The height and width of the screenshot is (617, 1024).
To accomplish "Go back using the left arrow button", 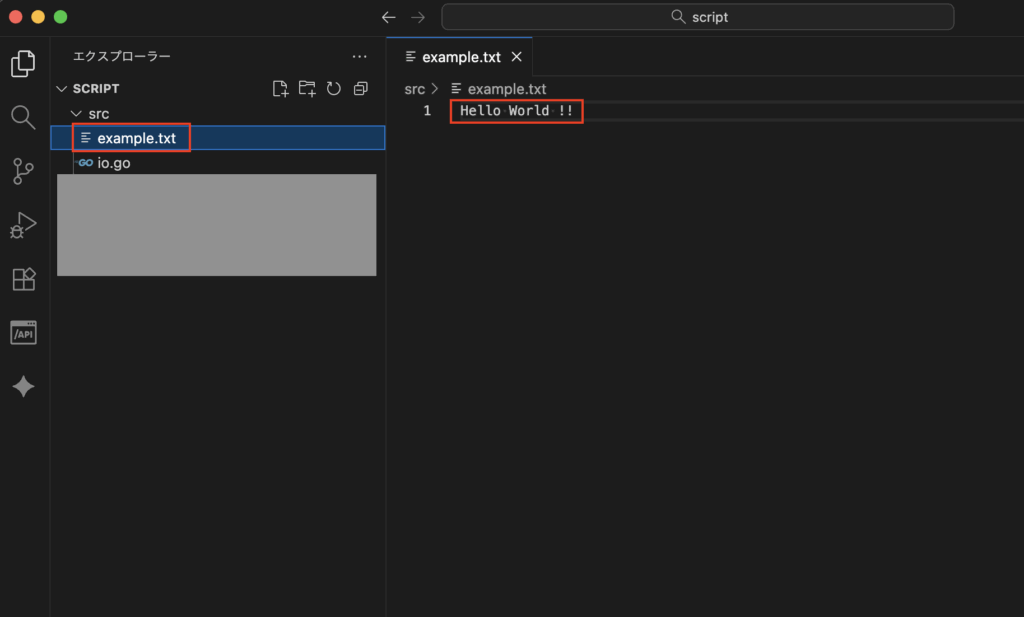I will 389,17.
